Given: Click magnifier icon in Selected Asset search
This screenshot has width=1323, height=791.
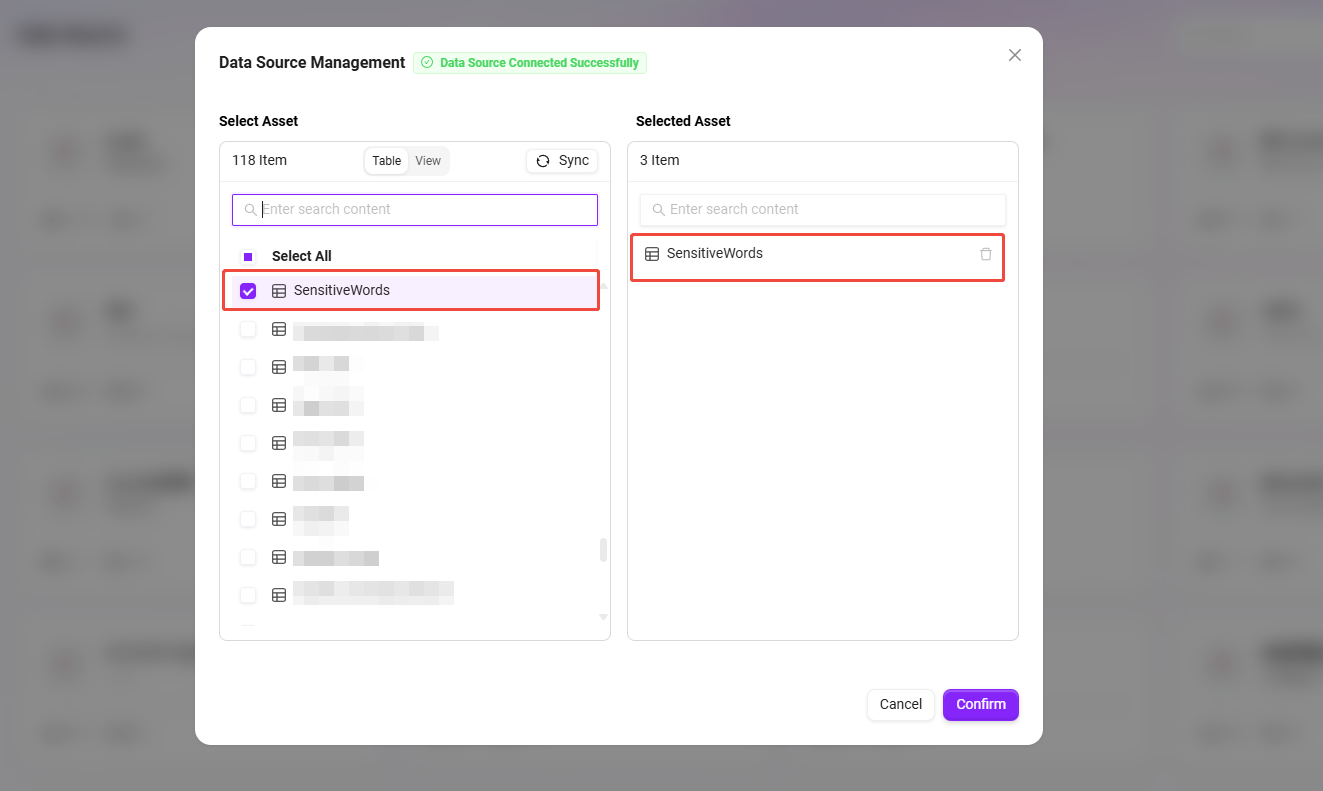Looking at the screenshot, I should point(658,210).
